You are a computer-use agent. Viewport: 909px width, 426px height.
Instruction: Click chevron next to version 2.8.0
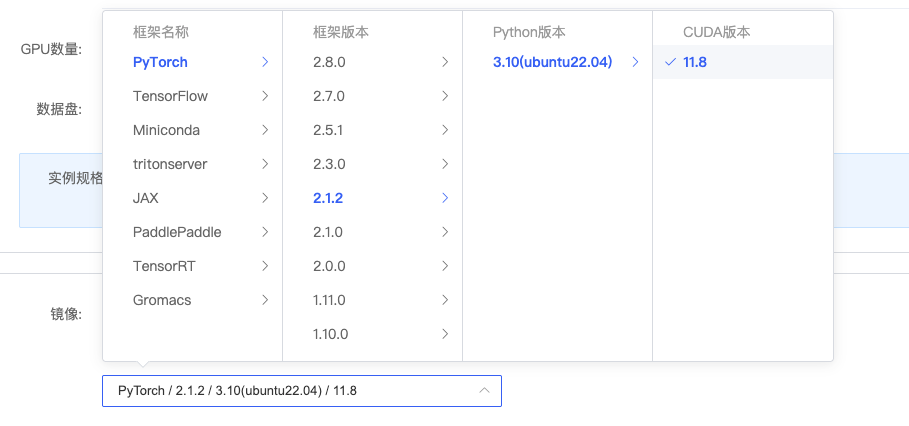pyautogui.click(x=445, y=62)
